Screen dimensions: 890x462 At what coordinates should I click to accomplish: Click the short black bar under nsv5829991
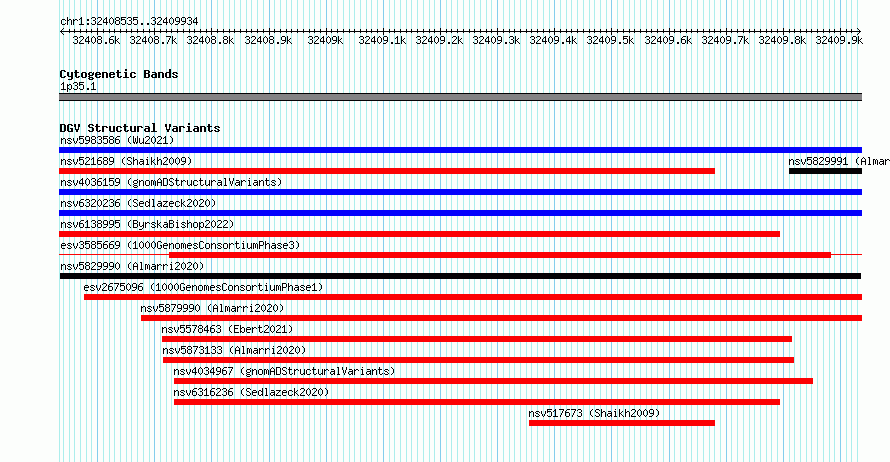click(825, 171)
